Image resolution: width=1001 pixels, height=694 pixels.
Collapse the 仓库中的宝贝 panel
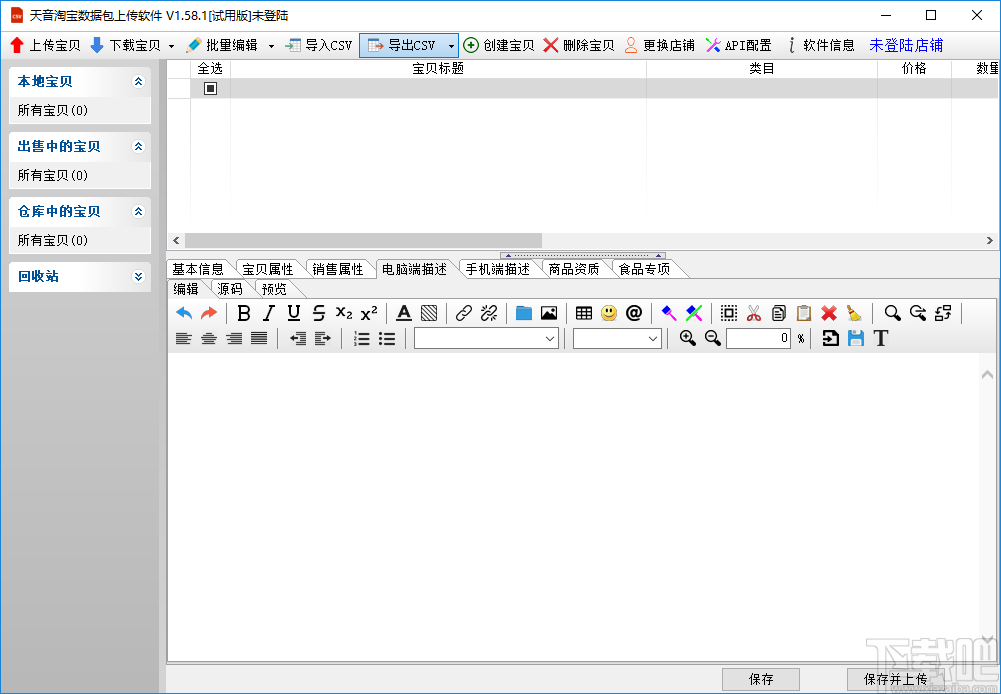(x=139, y=211)
